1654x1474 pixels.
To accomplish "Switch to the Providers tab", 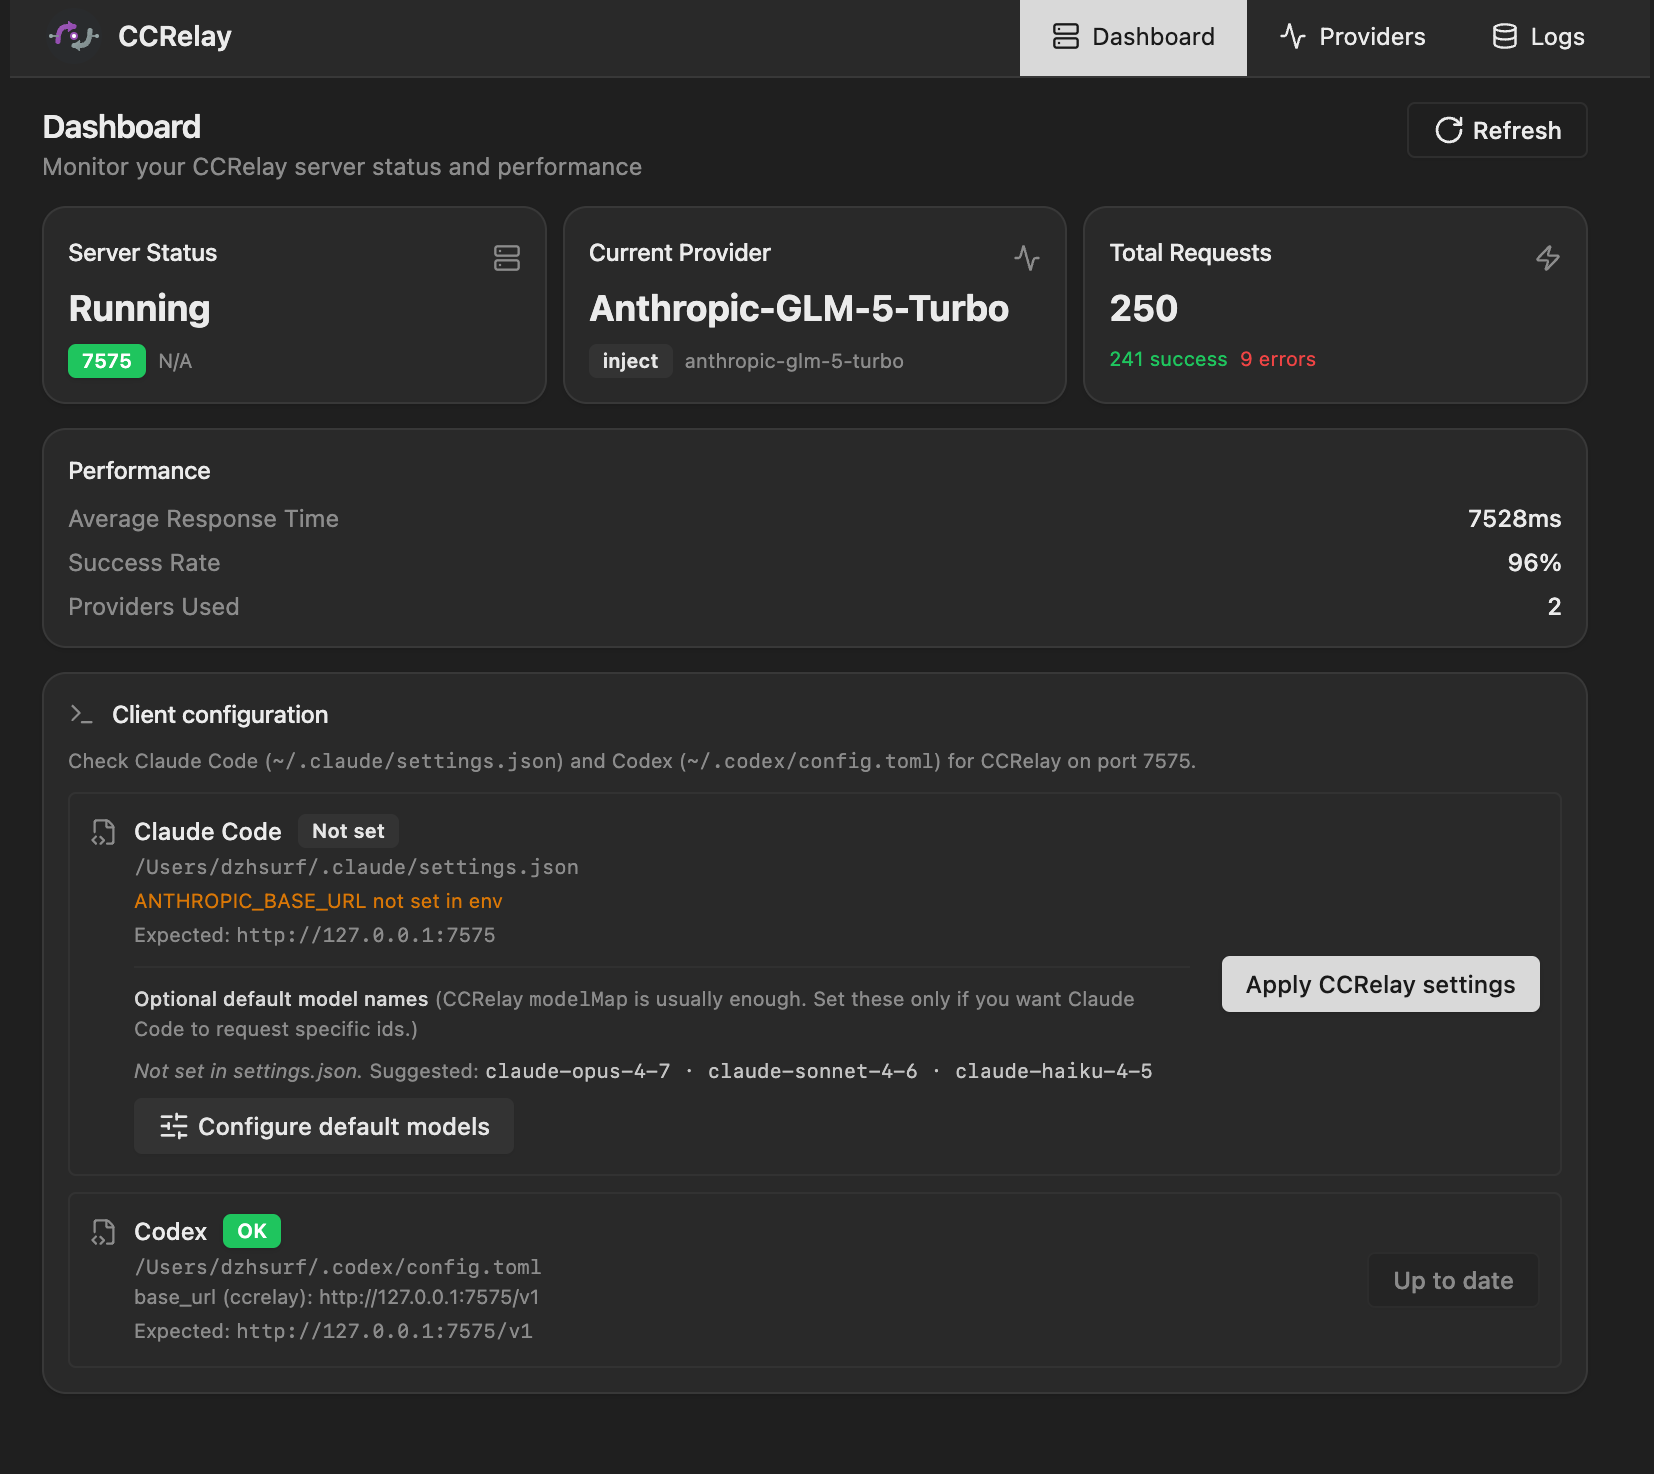I will tap(1353, 37).
